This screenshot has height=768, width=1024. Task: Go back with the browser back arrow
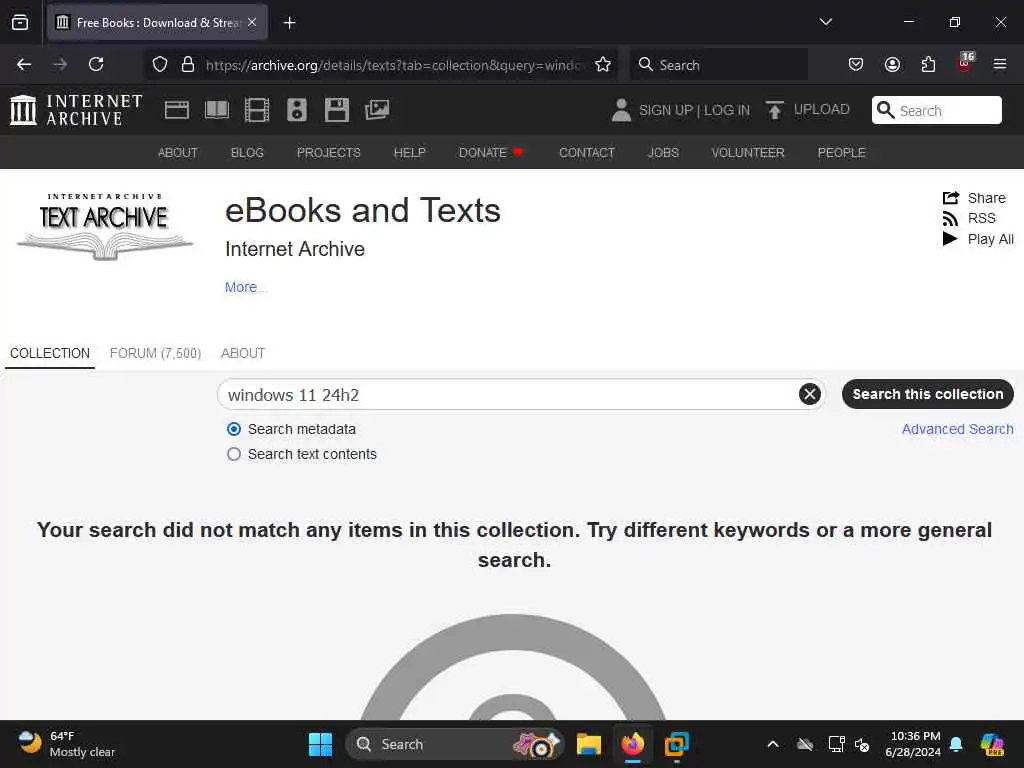tap(24, 64)
